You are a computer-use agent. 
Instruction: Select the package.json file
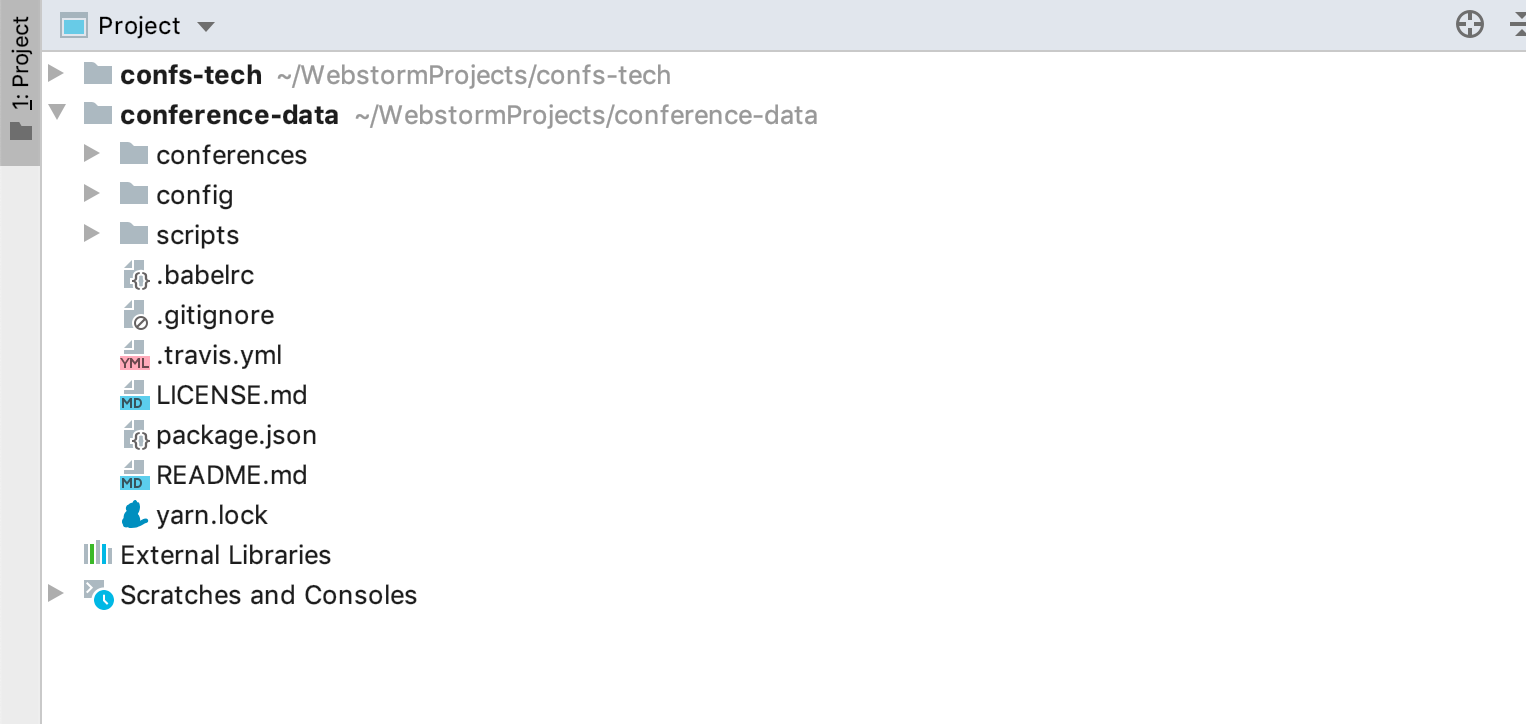click(236, 435)
